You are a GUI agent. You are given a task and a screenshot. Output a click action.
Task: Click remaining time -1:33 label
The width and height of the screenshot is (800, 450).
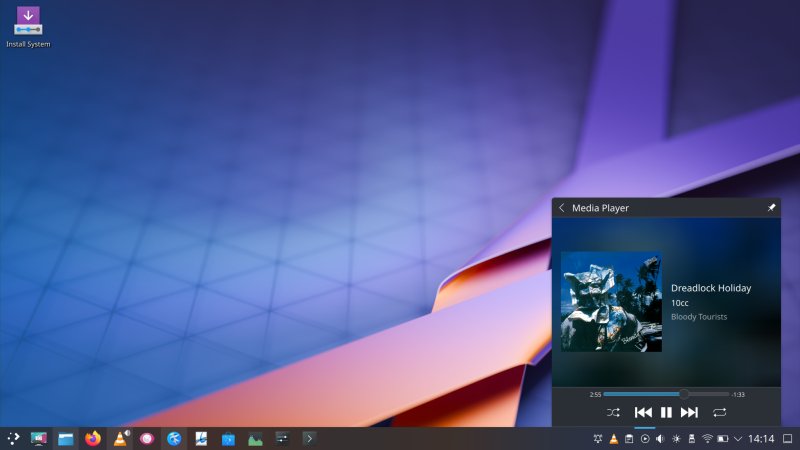click(x=738, y=394)
